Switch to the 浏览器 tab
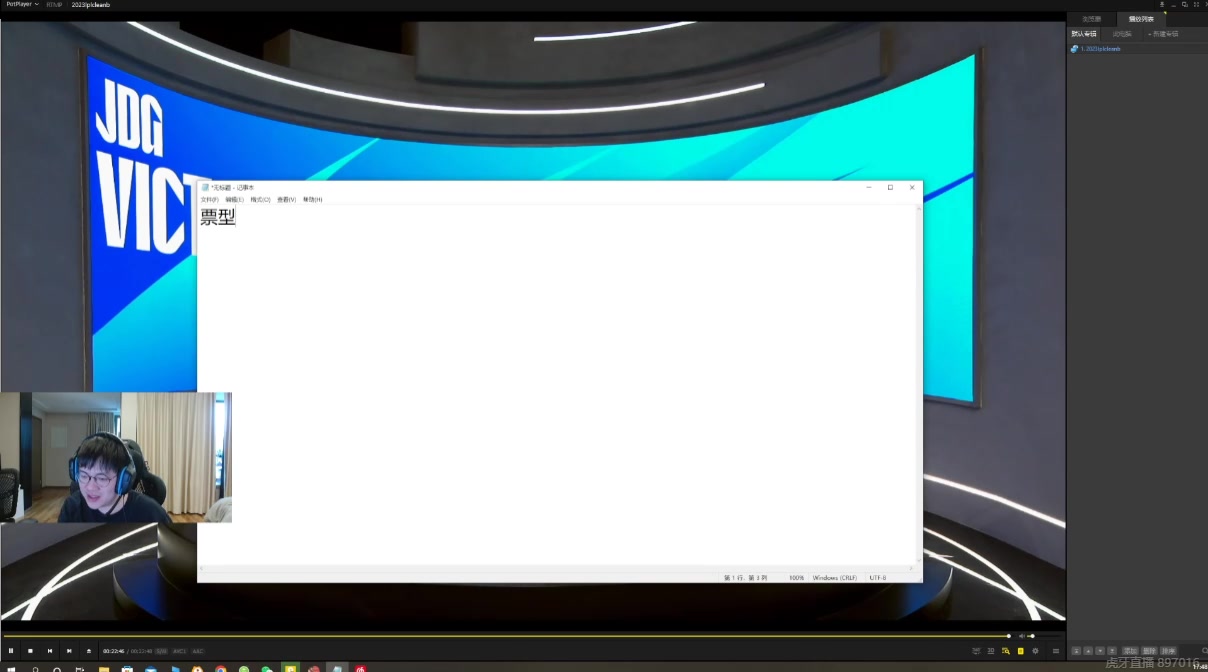This screenshot has width=1208, height=672. 1091,19
